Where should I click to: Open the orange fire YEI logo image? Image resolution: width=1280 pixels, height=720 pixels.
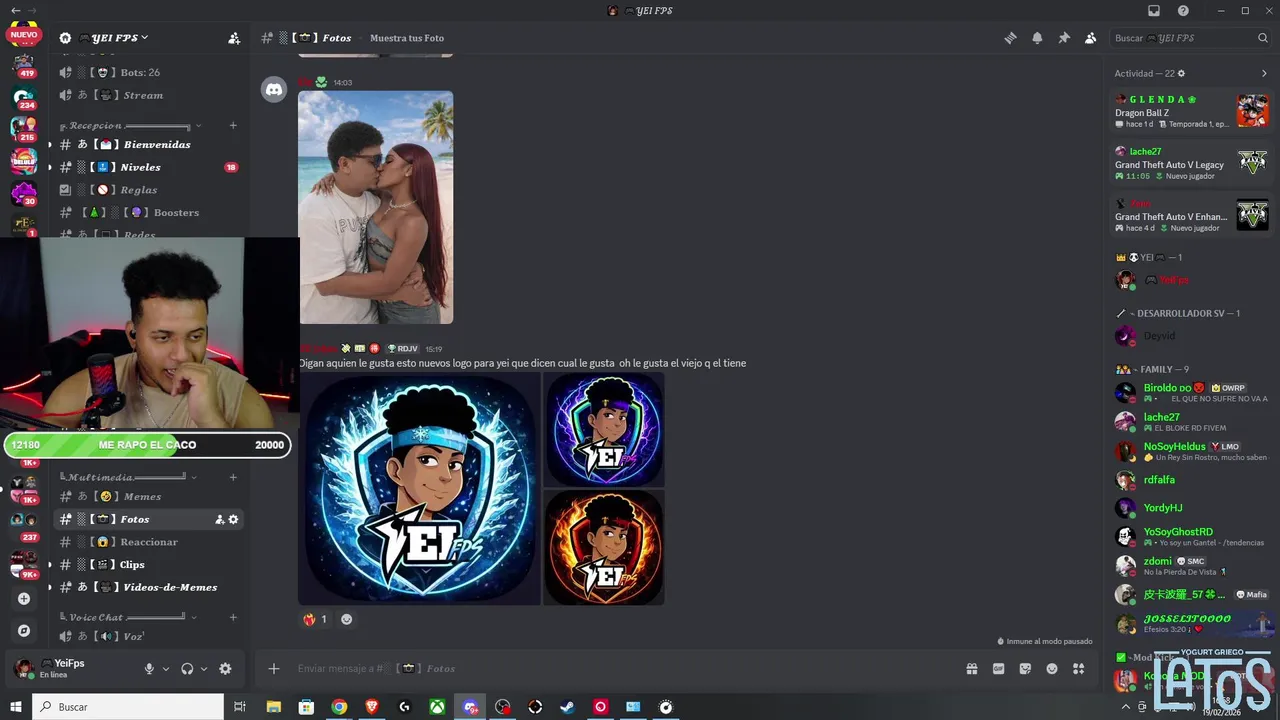pyautogui.click(x=604, y=548)
